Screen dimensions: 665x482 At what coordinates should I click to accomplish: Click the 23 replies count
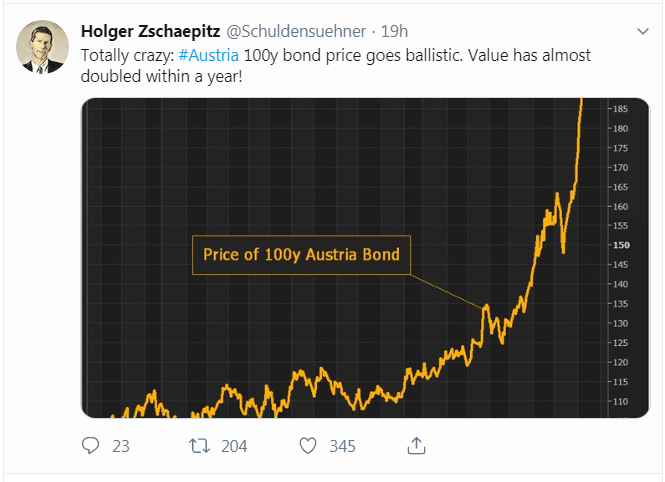[x=121, y=446]
